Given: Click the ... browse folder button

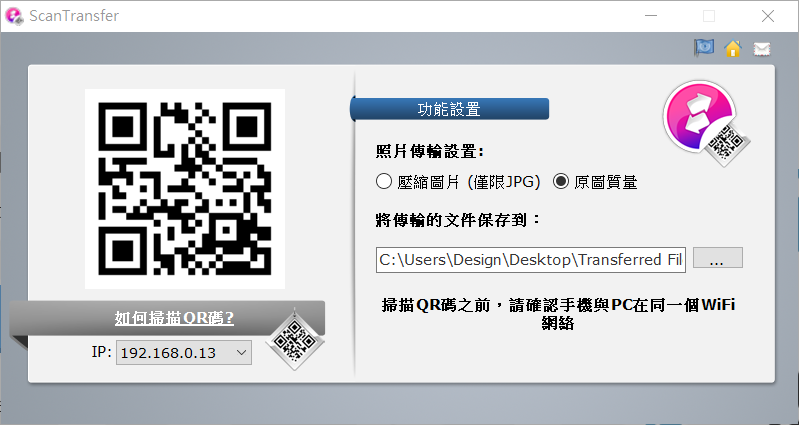Looking at the screenshot, I should 717,259.
